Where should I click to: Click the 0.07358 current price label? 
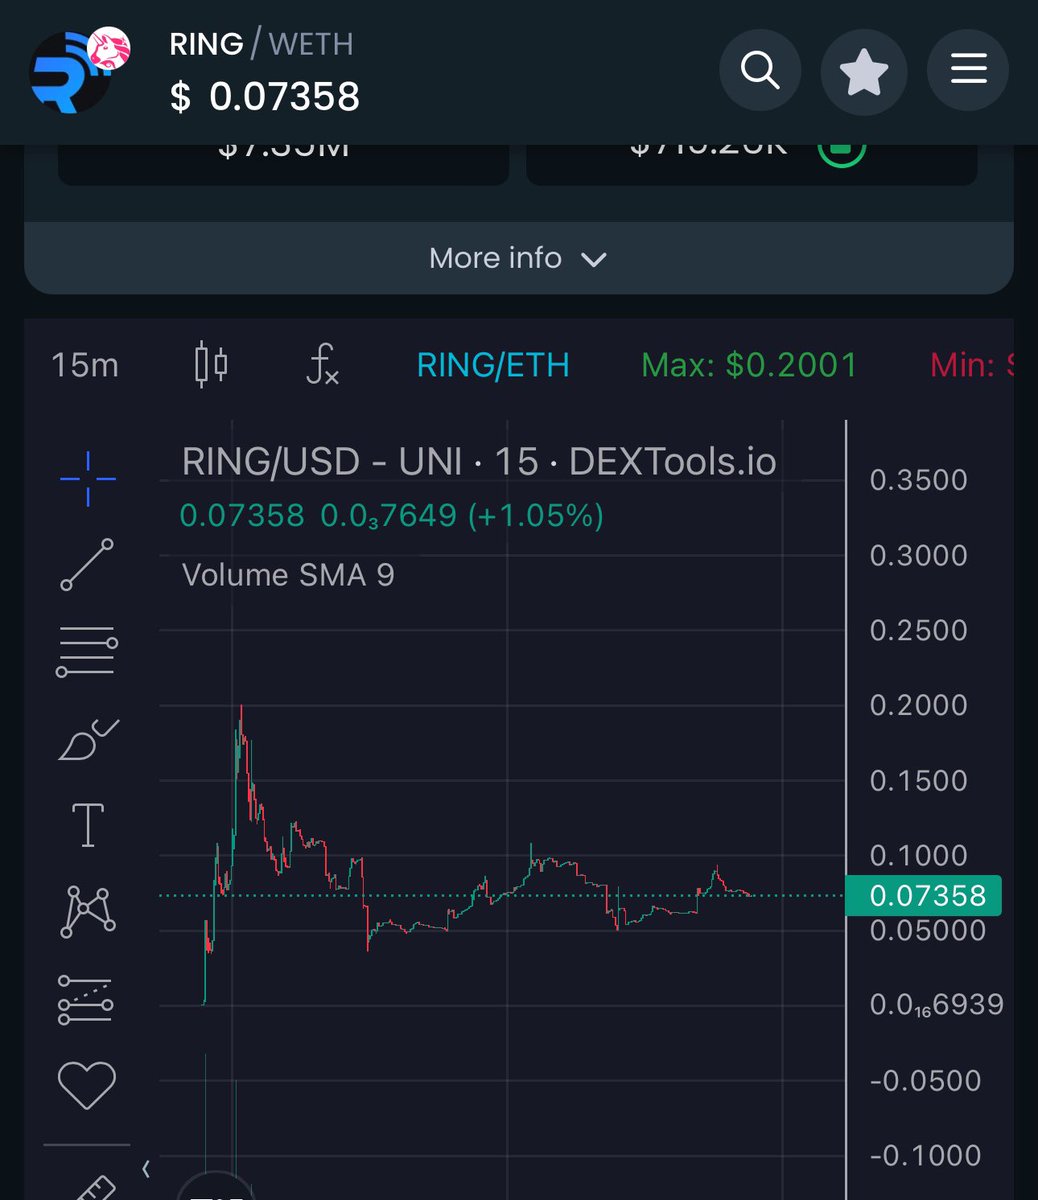923,895
